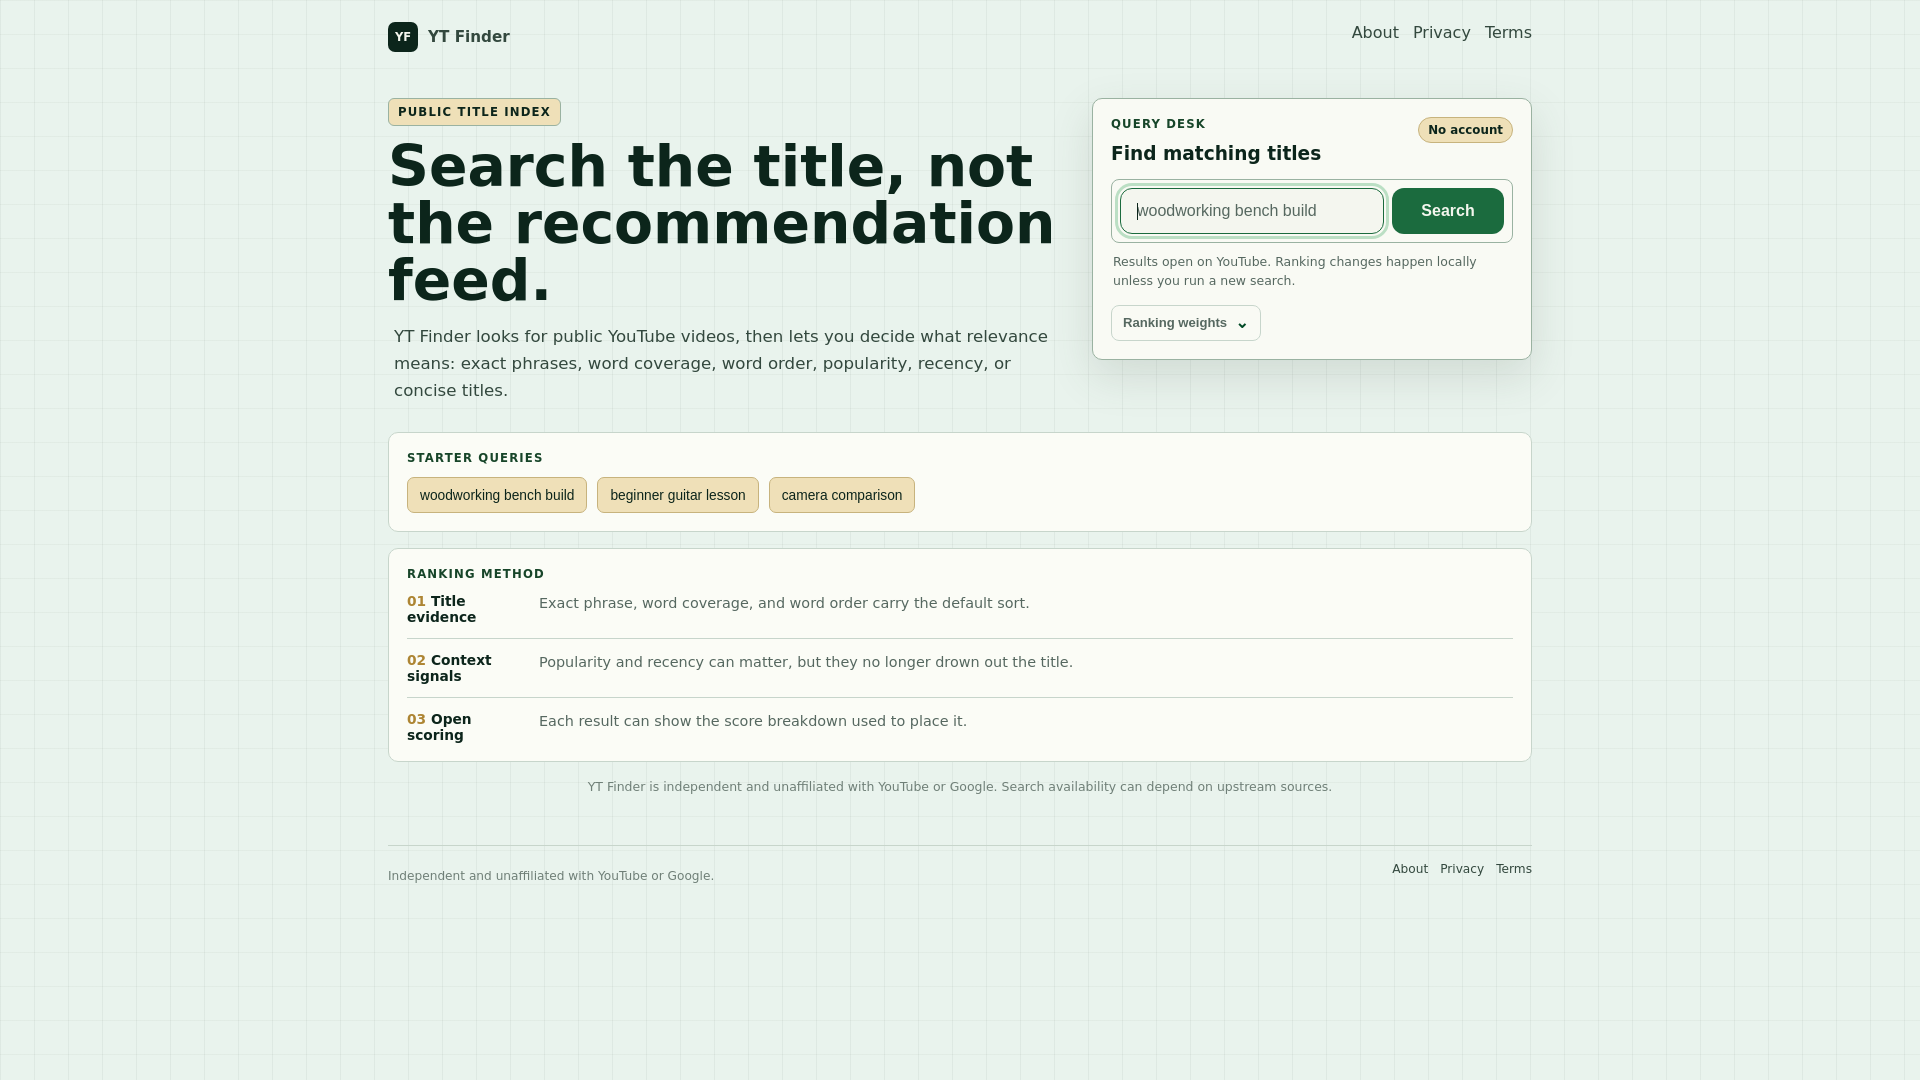Click the 02 Context signals label
This screenshot has width=1920, height=1080.
pyautogui.click(x=449, y=668)
